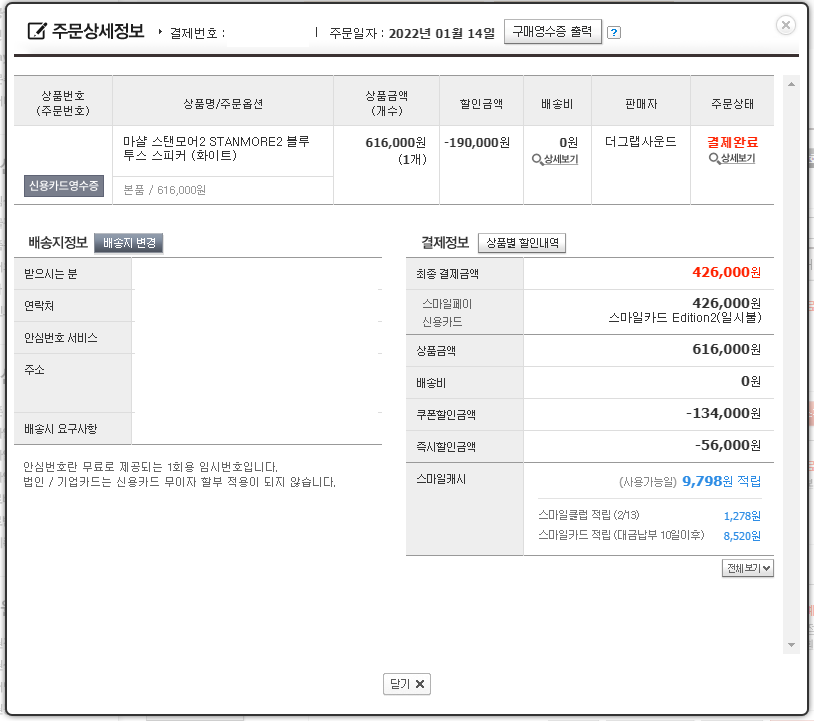The width and height of the screenshot is (814, 721).
Task: Click the X icon on 닫기 button
Action: click(x=420, y=684)
